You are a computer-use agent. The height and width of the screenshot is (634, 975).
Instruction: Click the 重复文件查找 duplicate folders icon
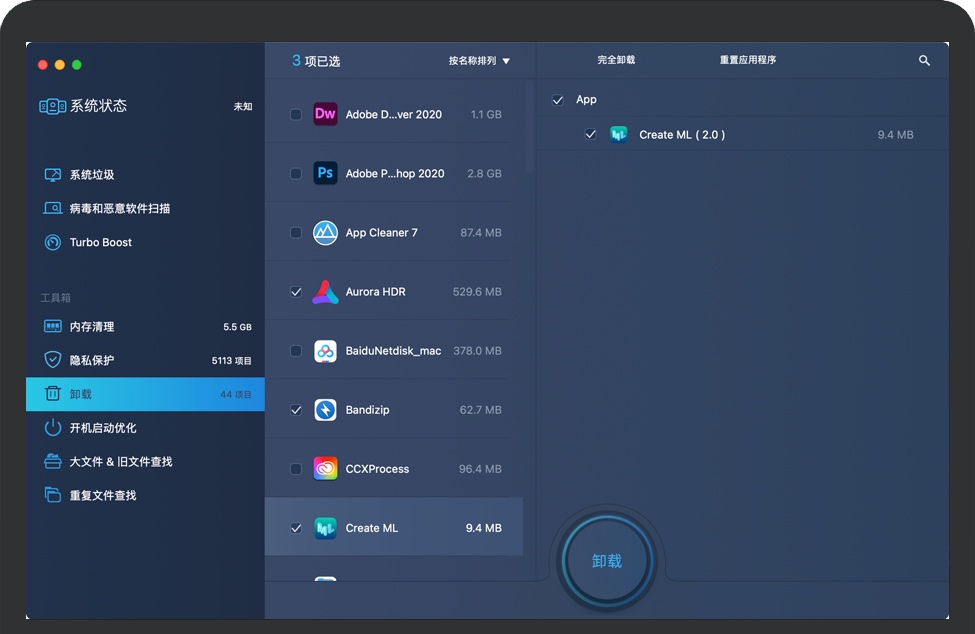[53, 495]
